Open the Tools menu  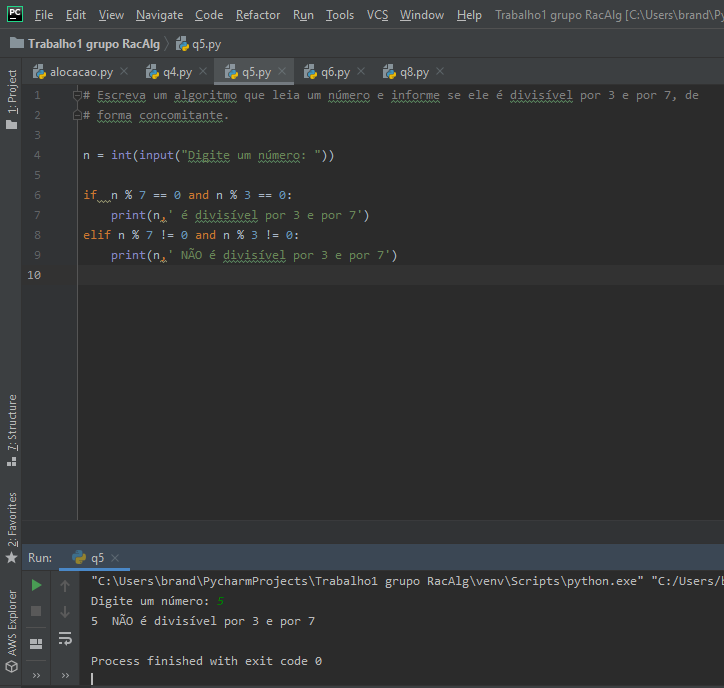click(x=340, y=15)
